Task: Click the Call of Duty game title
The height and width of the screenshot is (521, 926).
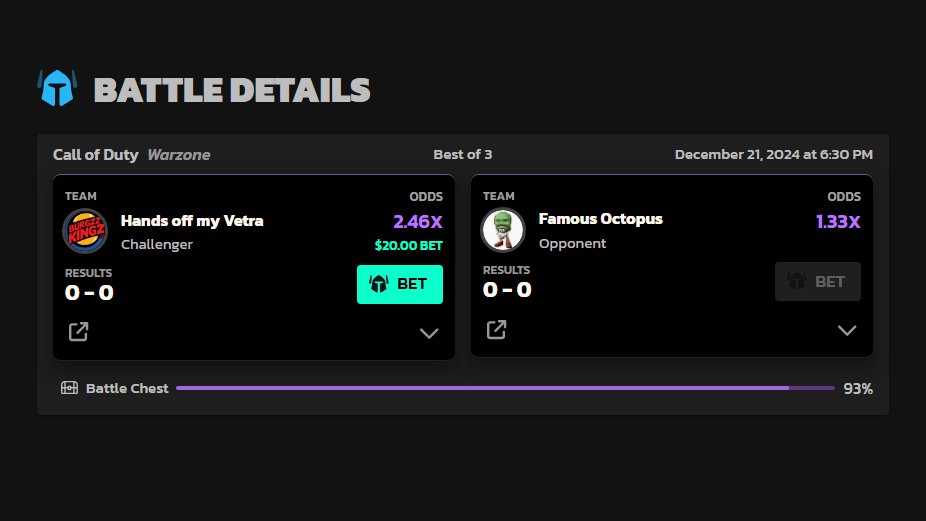Action: click(96, 155)
